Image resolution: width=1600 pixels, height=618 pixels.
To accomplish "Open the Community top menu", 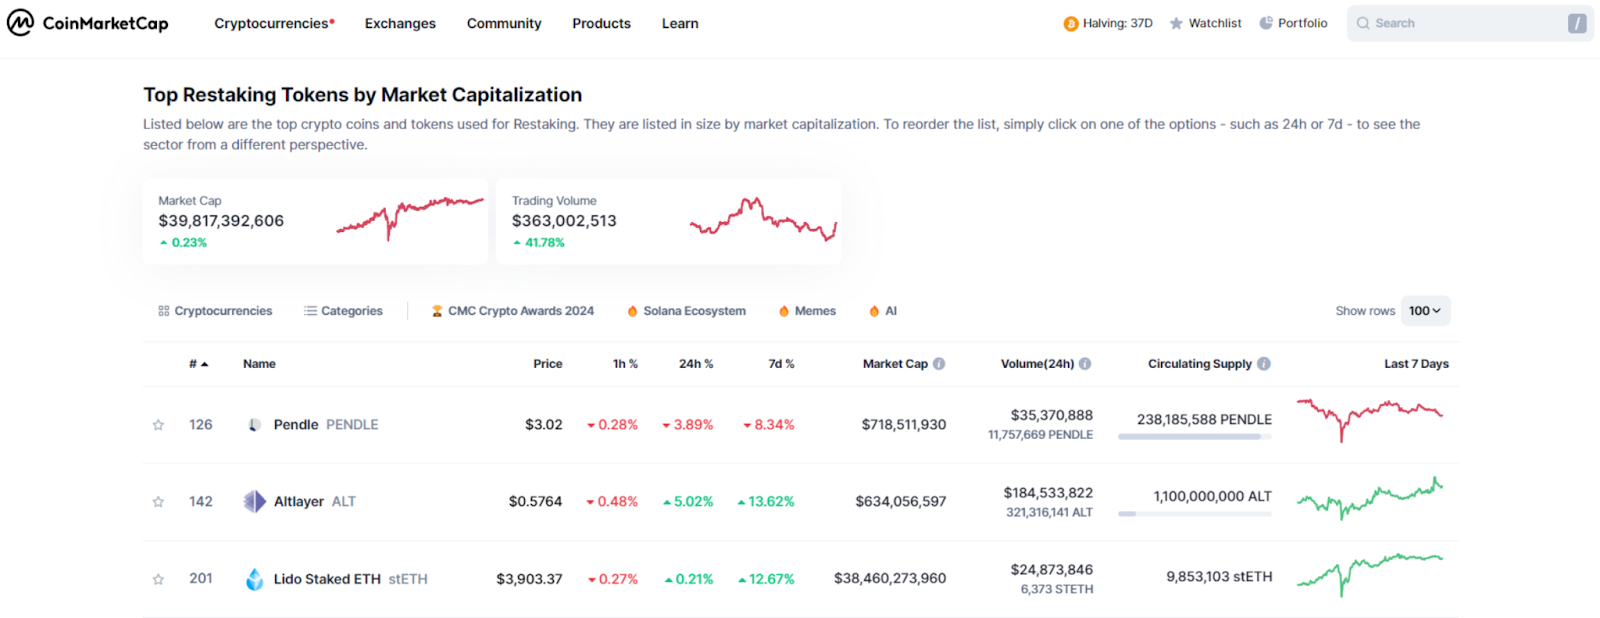I will click(x=504, y=23).
